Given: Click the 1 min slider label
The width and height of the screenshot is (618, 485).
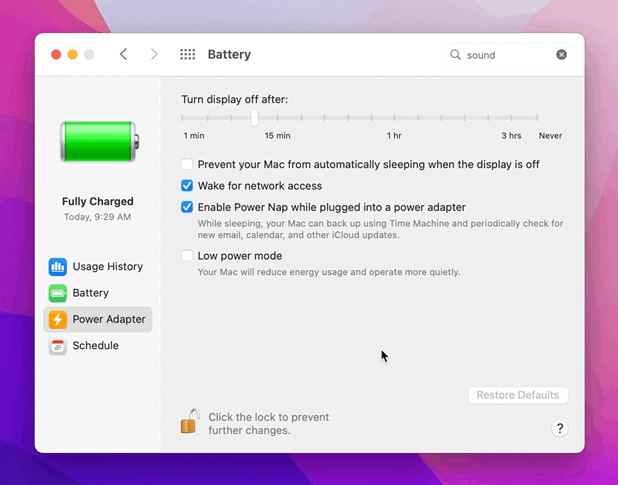Looking at the screenshot, I should tap(194, 136).
